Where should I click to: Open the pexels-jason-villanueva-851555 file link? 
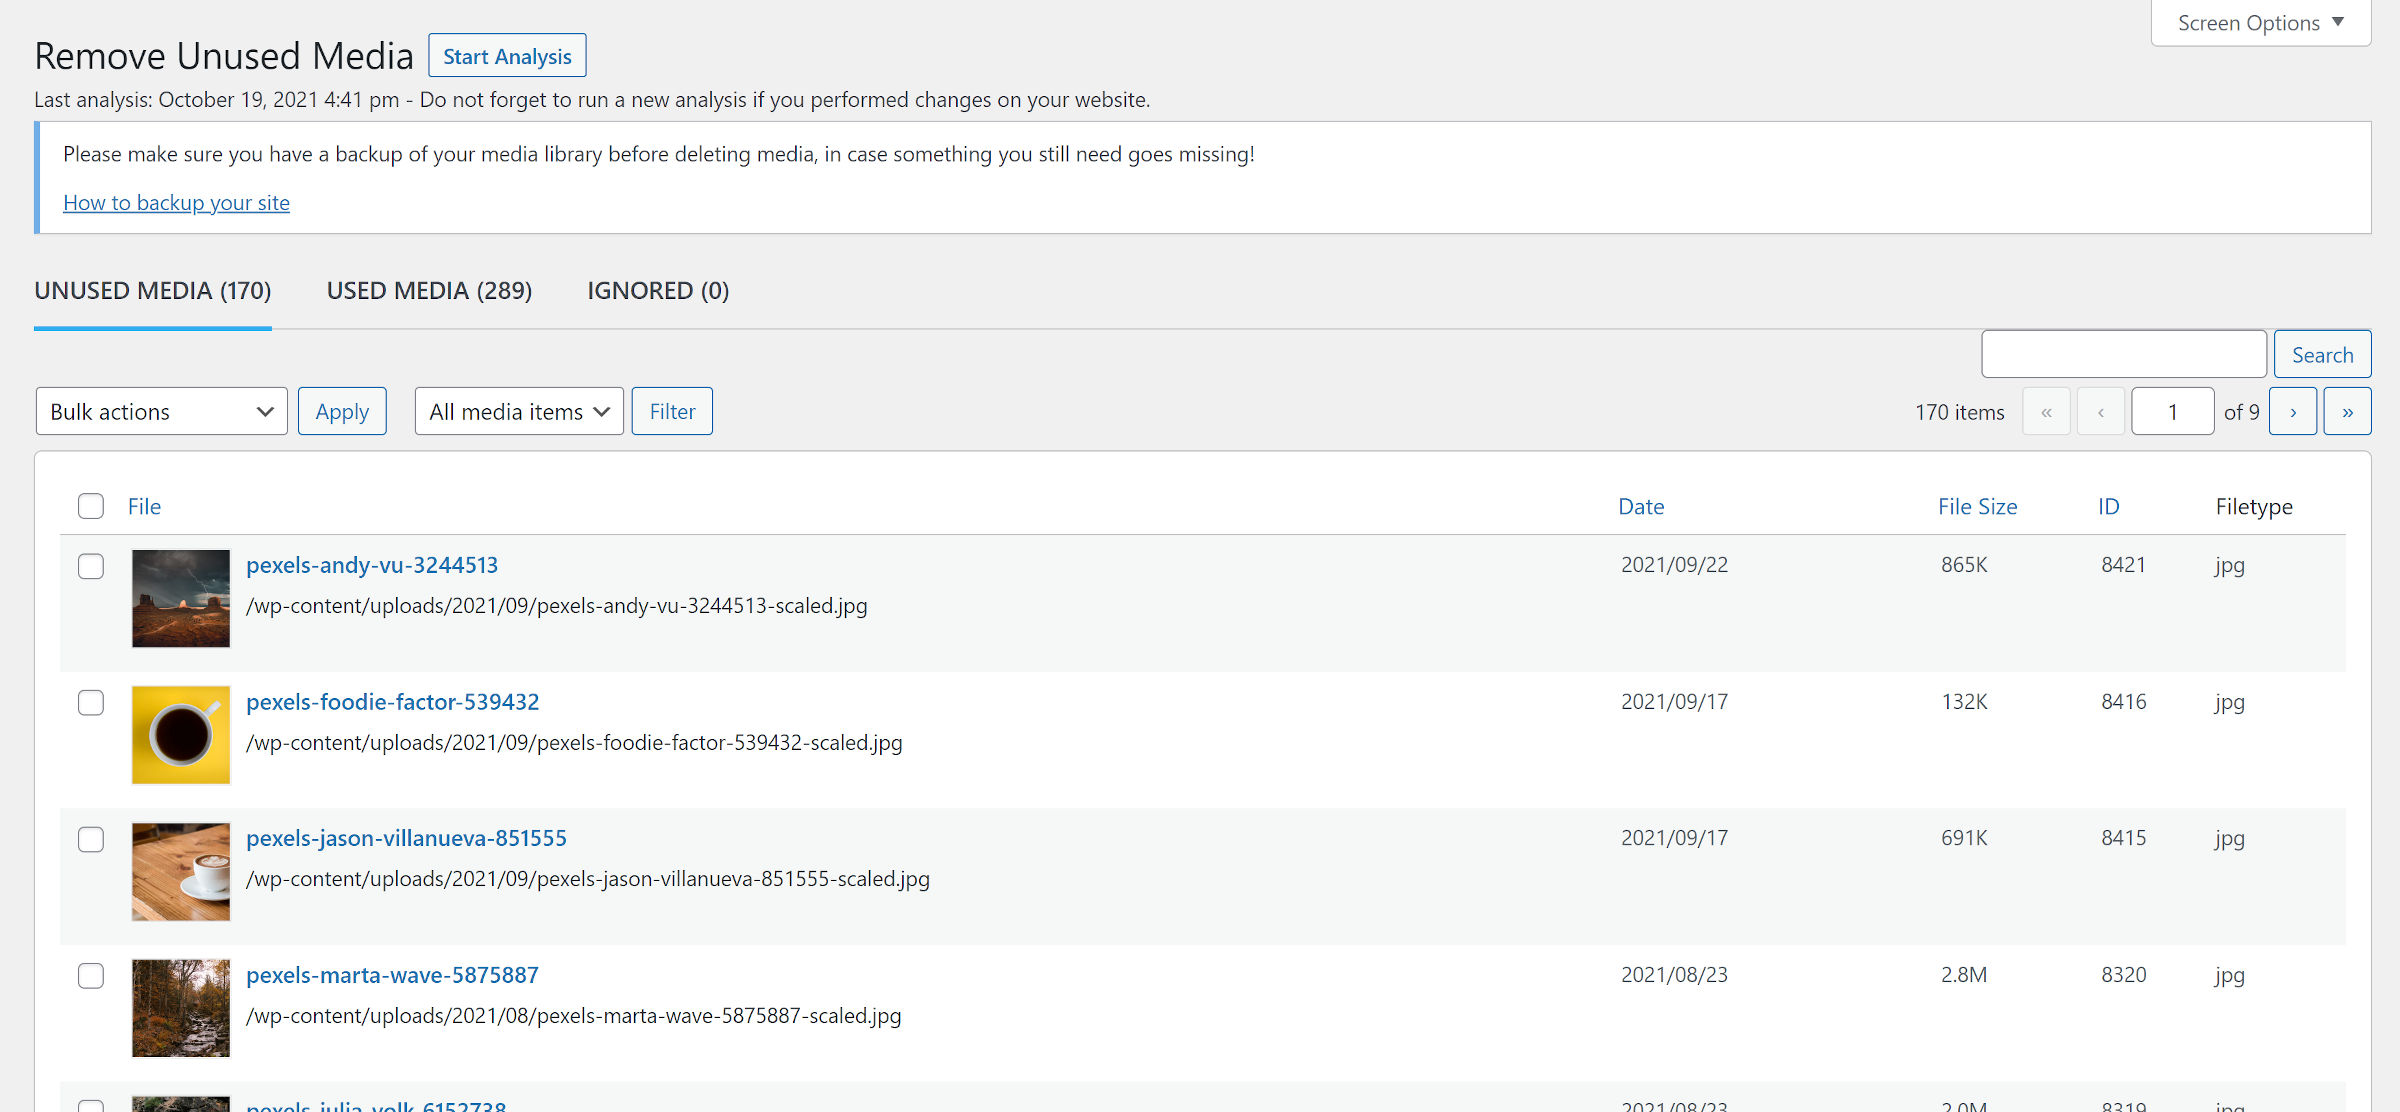(x=407, y=838)
